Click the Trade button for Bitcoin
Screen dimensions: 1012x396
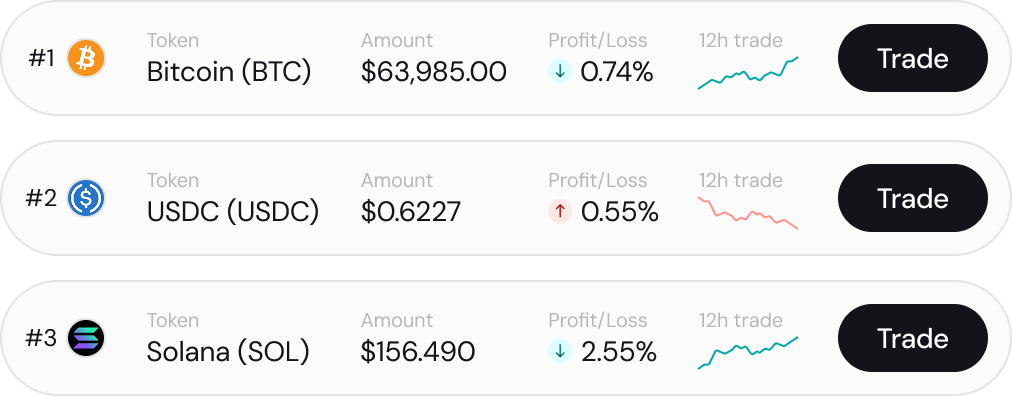tap(913, 58)
